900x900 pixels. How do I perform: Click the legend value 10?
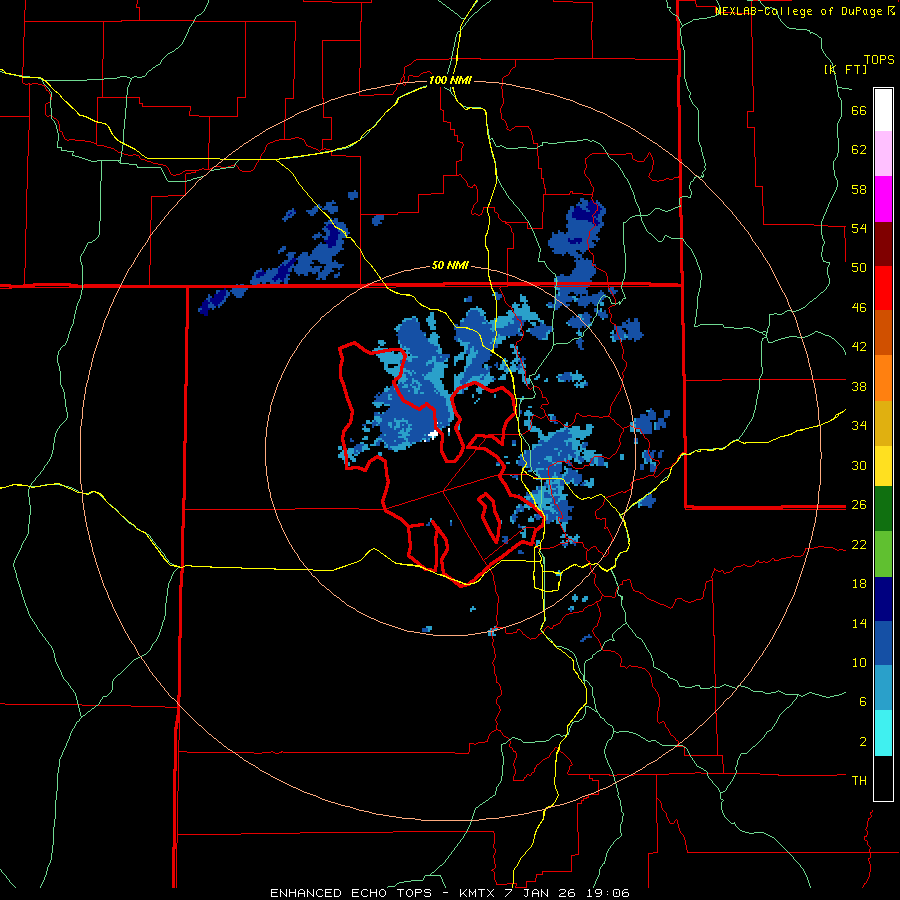click(x=859, y=662)
